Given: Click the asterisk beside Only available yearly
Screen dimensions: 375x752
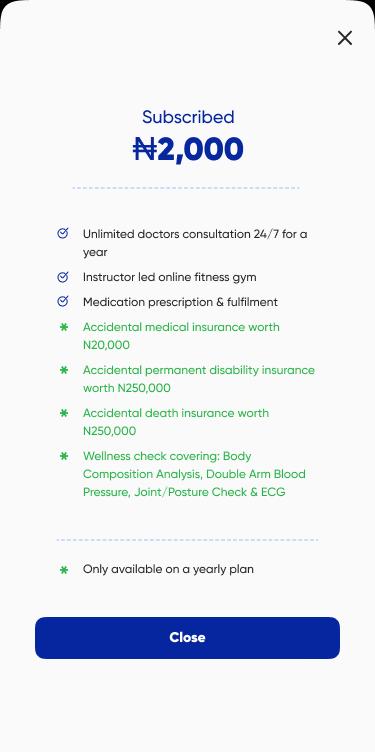Looking at the screenshot, I should click(64, 570).
